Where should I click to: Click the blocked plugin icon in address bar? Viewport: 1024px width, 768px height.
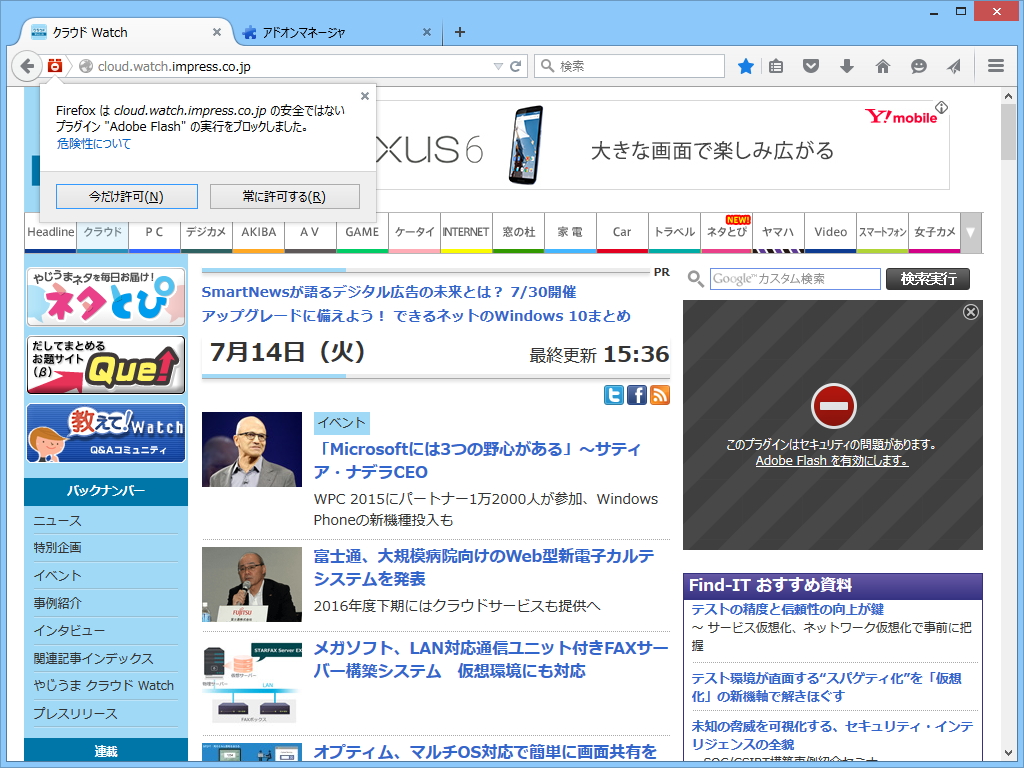(x=56, y=66)
